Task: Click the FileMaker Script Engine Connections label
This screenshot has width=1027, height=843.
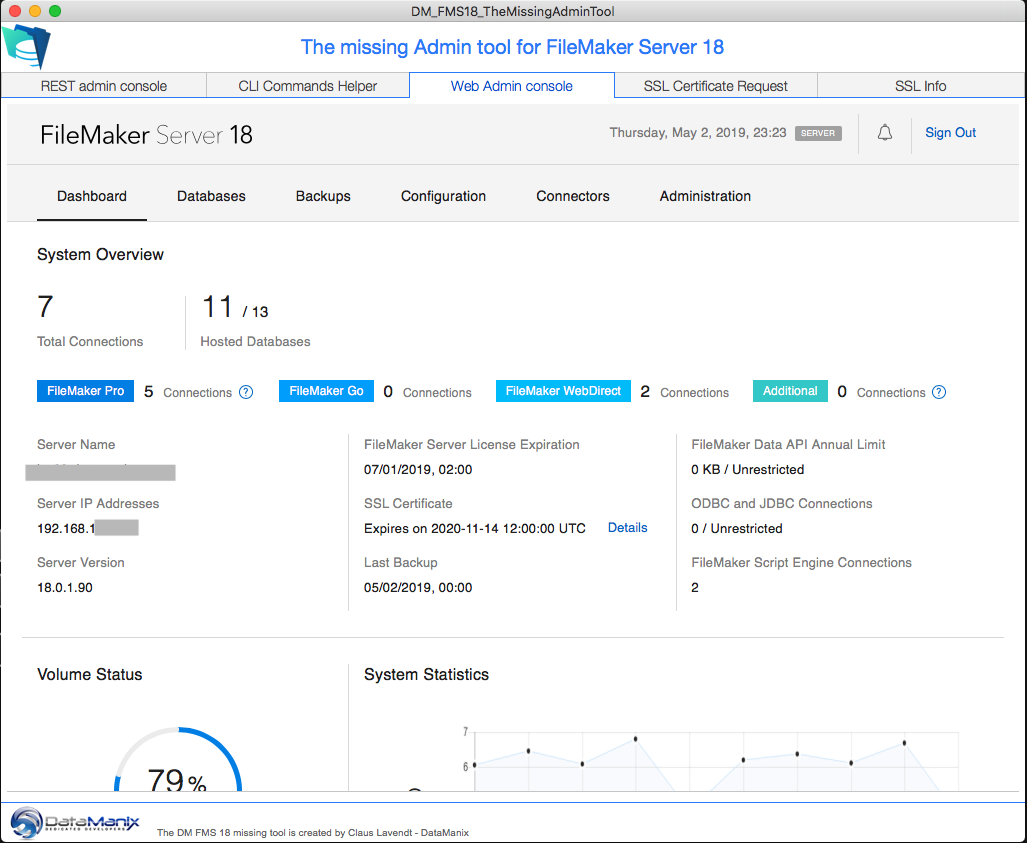Action: pos(801,563)
